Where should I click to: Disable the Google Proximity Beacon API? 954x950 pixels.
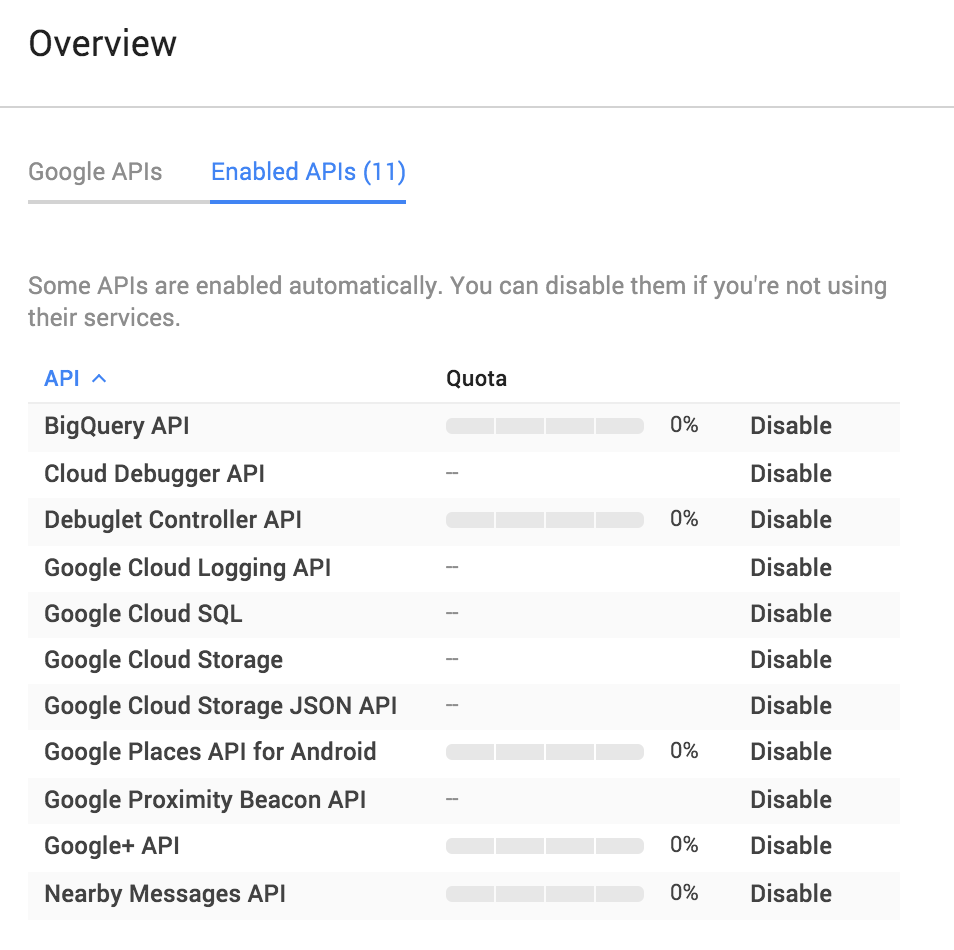791,800
